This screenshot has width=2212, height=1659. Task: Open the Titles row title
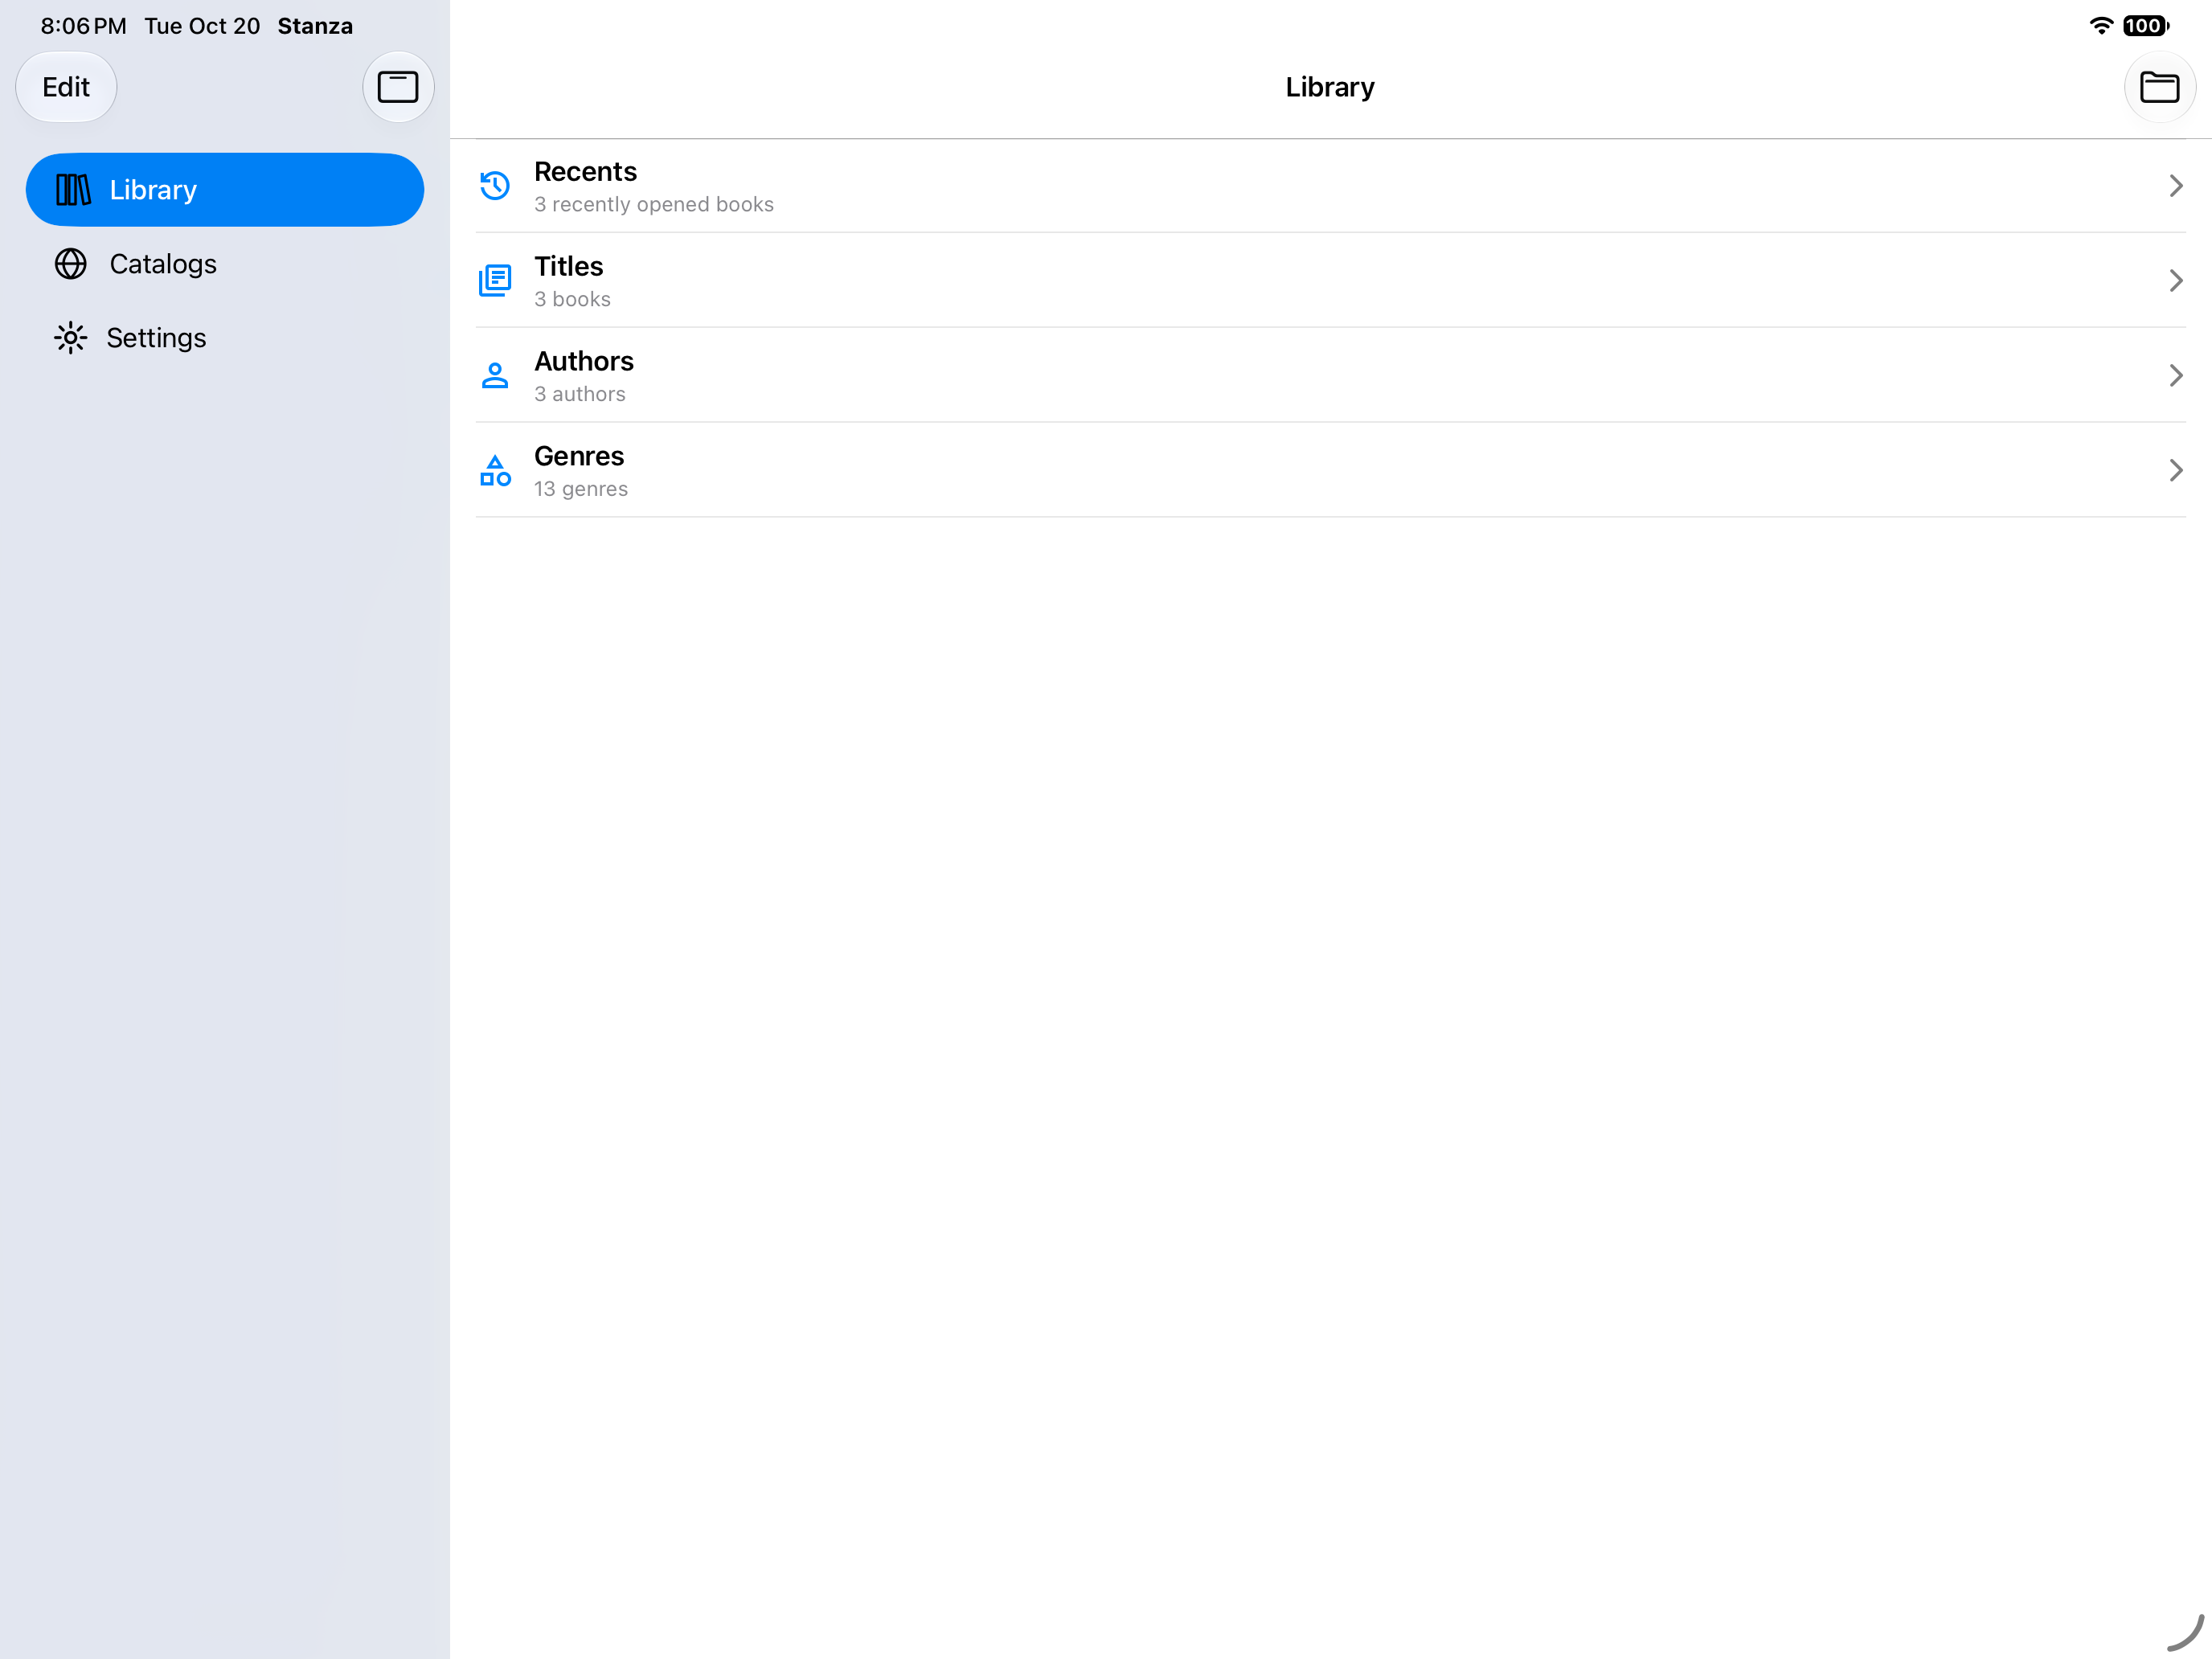click(569, 267)
